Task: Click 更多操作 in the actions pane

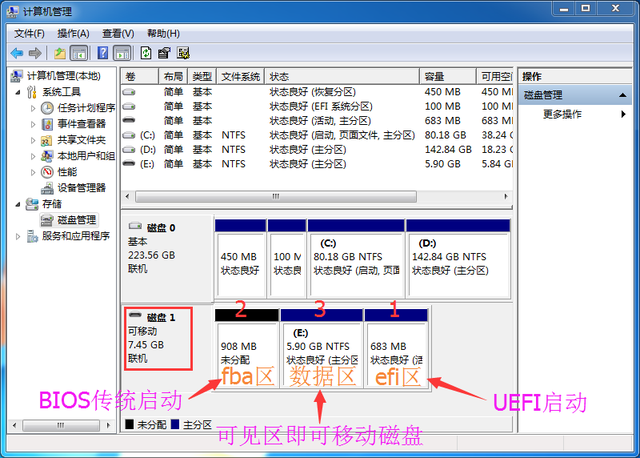Action: pos(562,114)
